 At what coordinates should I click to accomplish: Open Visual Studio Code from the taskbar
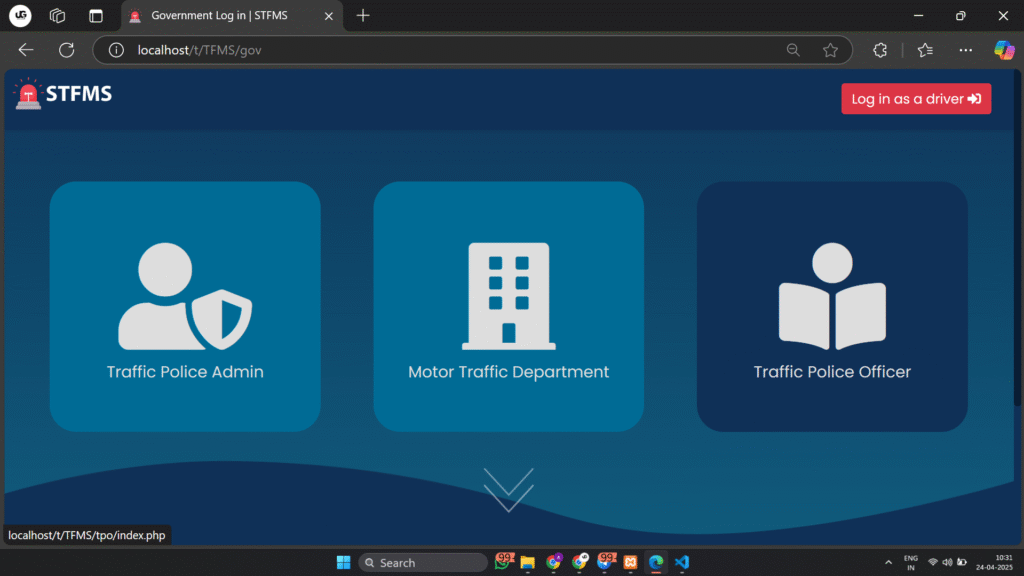[x=682, y=562]
